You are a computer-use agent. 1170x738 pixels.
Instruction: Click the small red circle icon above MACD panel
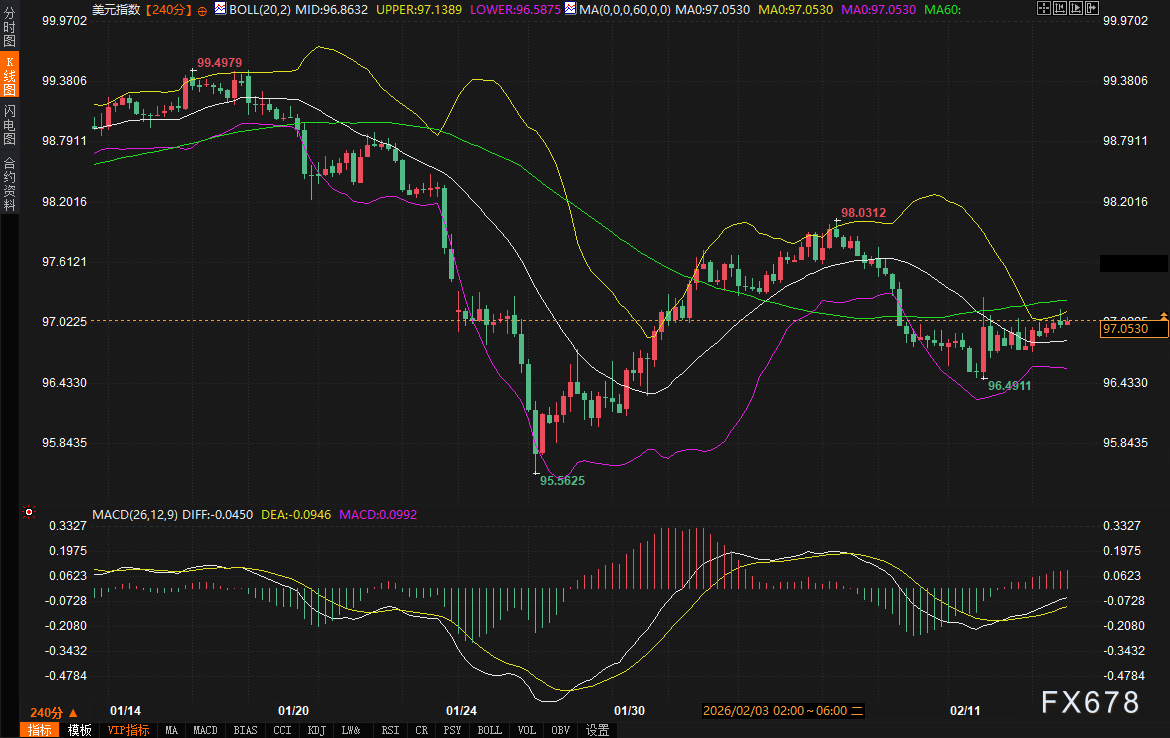point(29,512)
